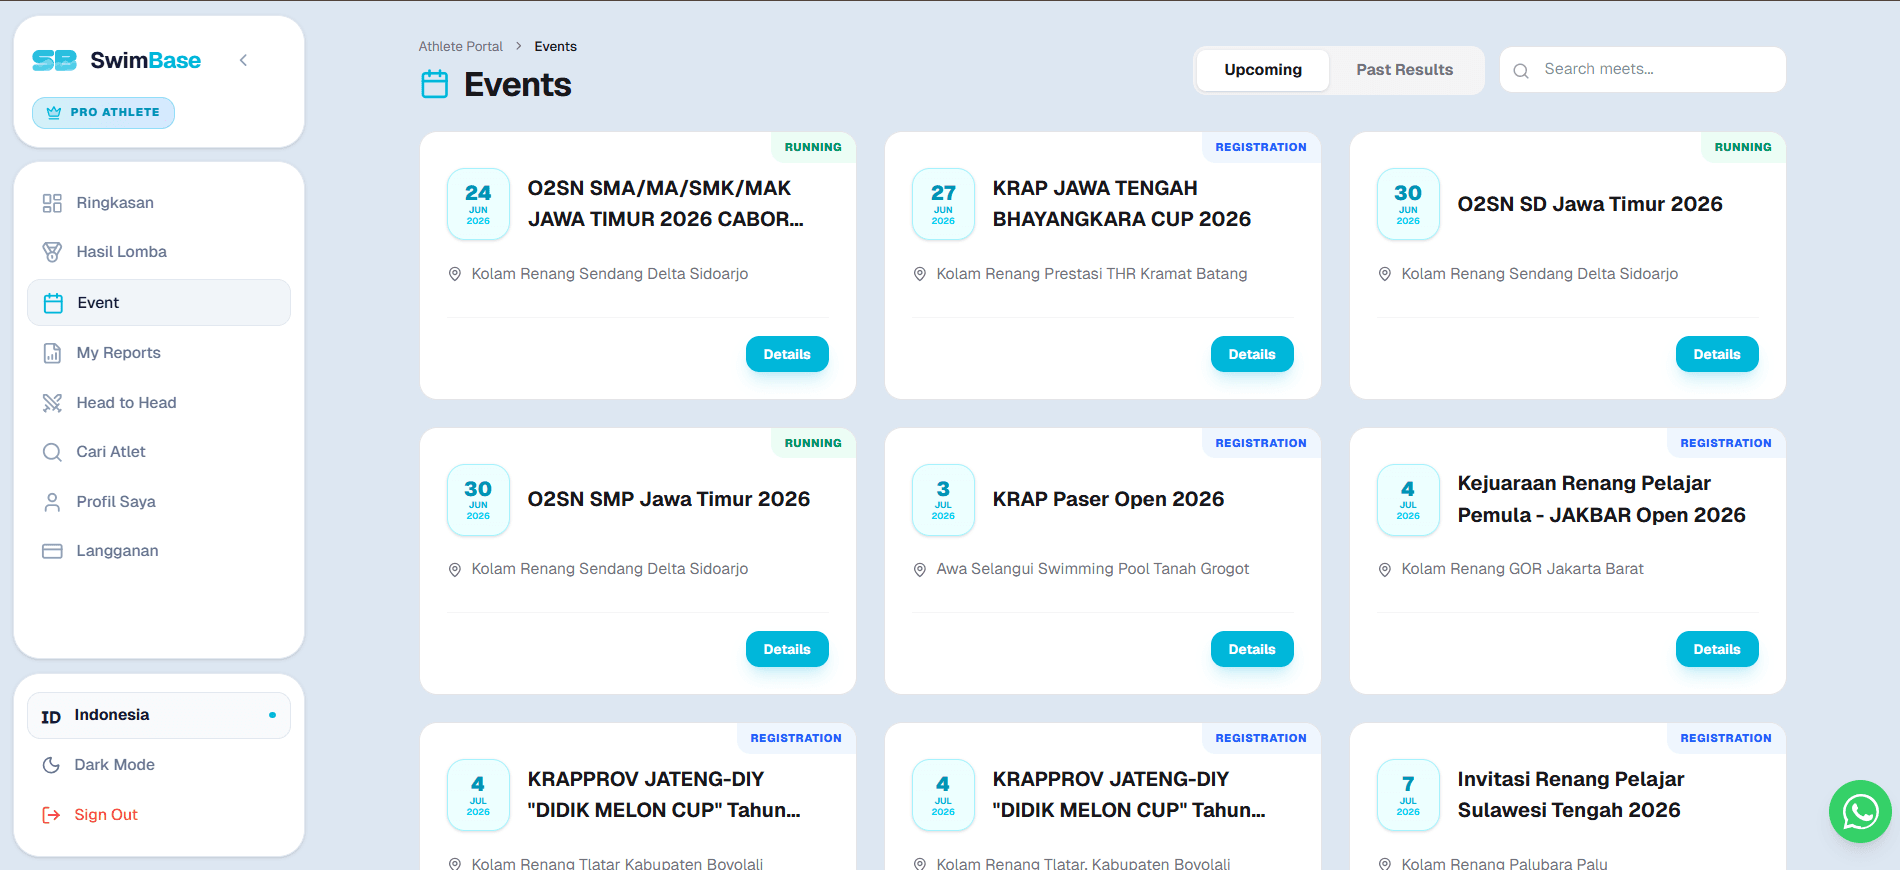Click the Kolam Renang GOR Jakarta Barat venue text

[1522, 569]
